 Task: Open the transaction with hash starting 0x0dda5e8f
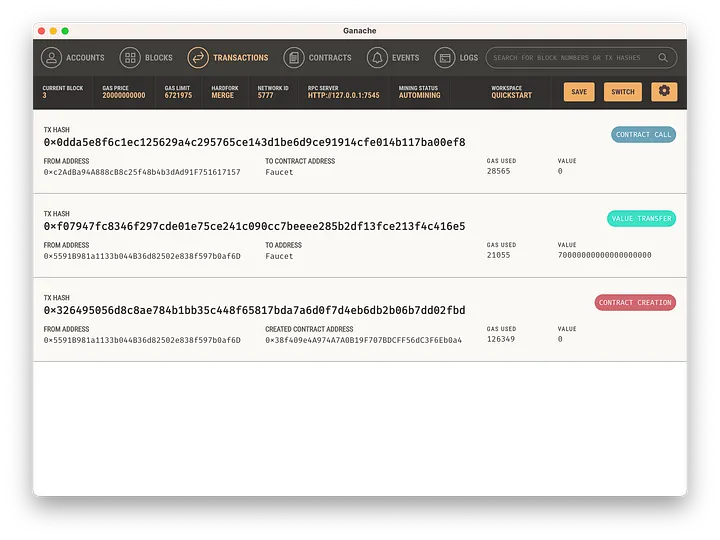tap(254, 142)
